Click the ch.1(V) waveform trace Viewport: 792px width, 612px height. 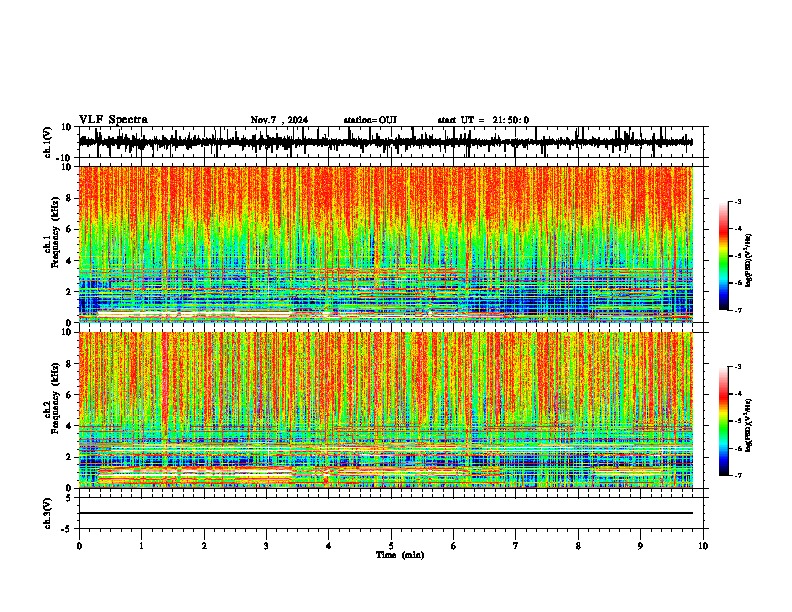(385, 142)
